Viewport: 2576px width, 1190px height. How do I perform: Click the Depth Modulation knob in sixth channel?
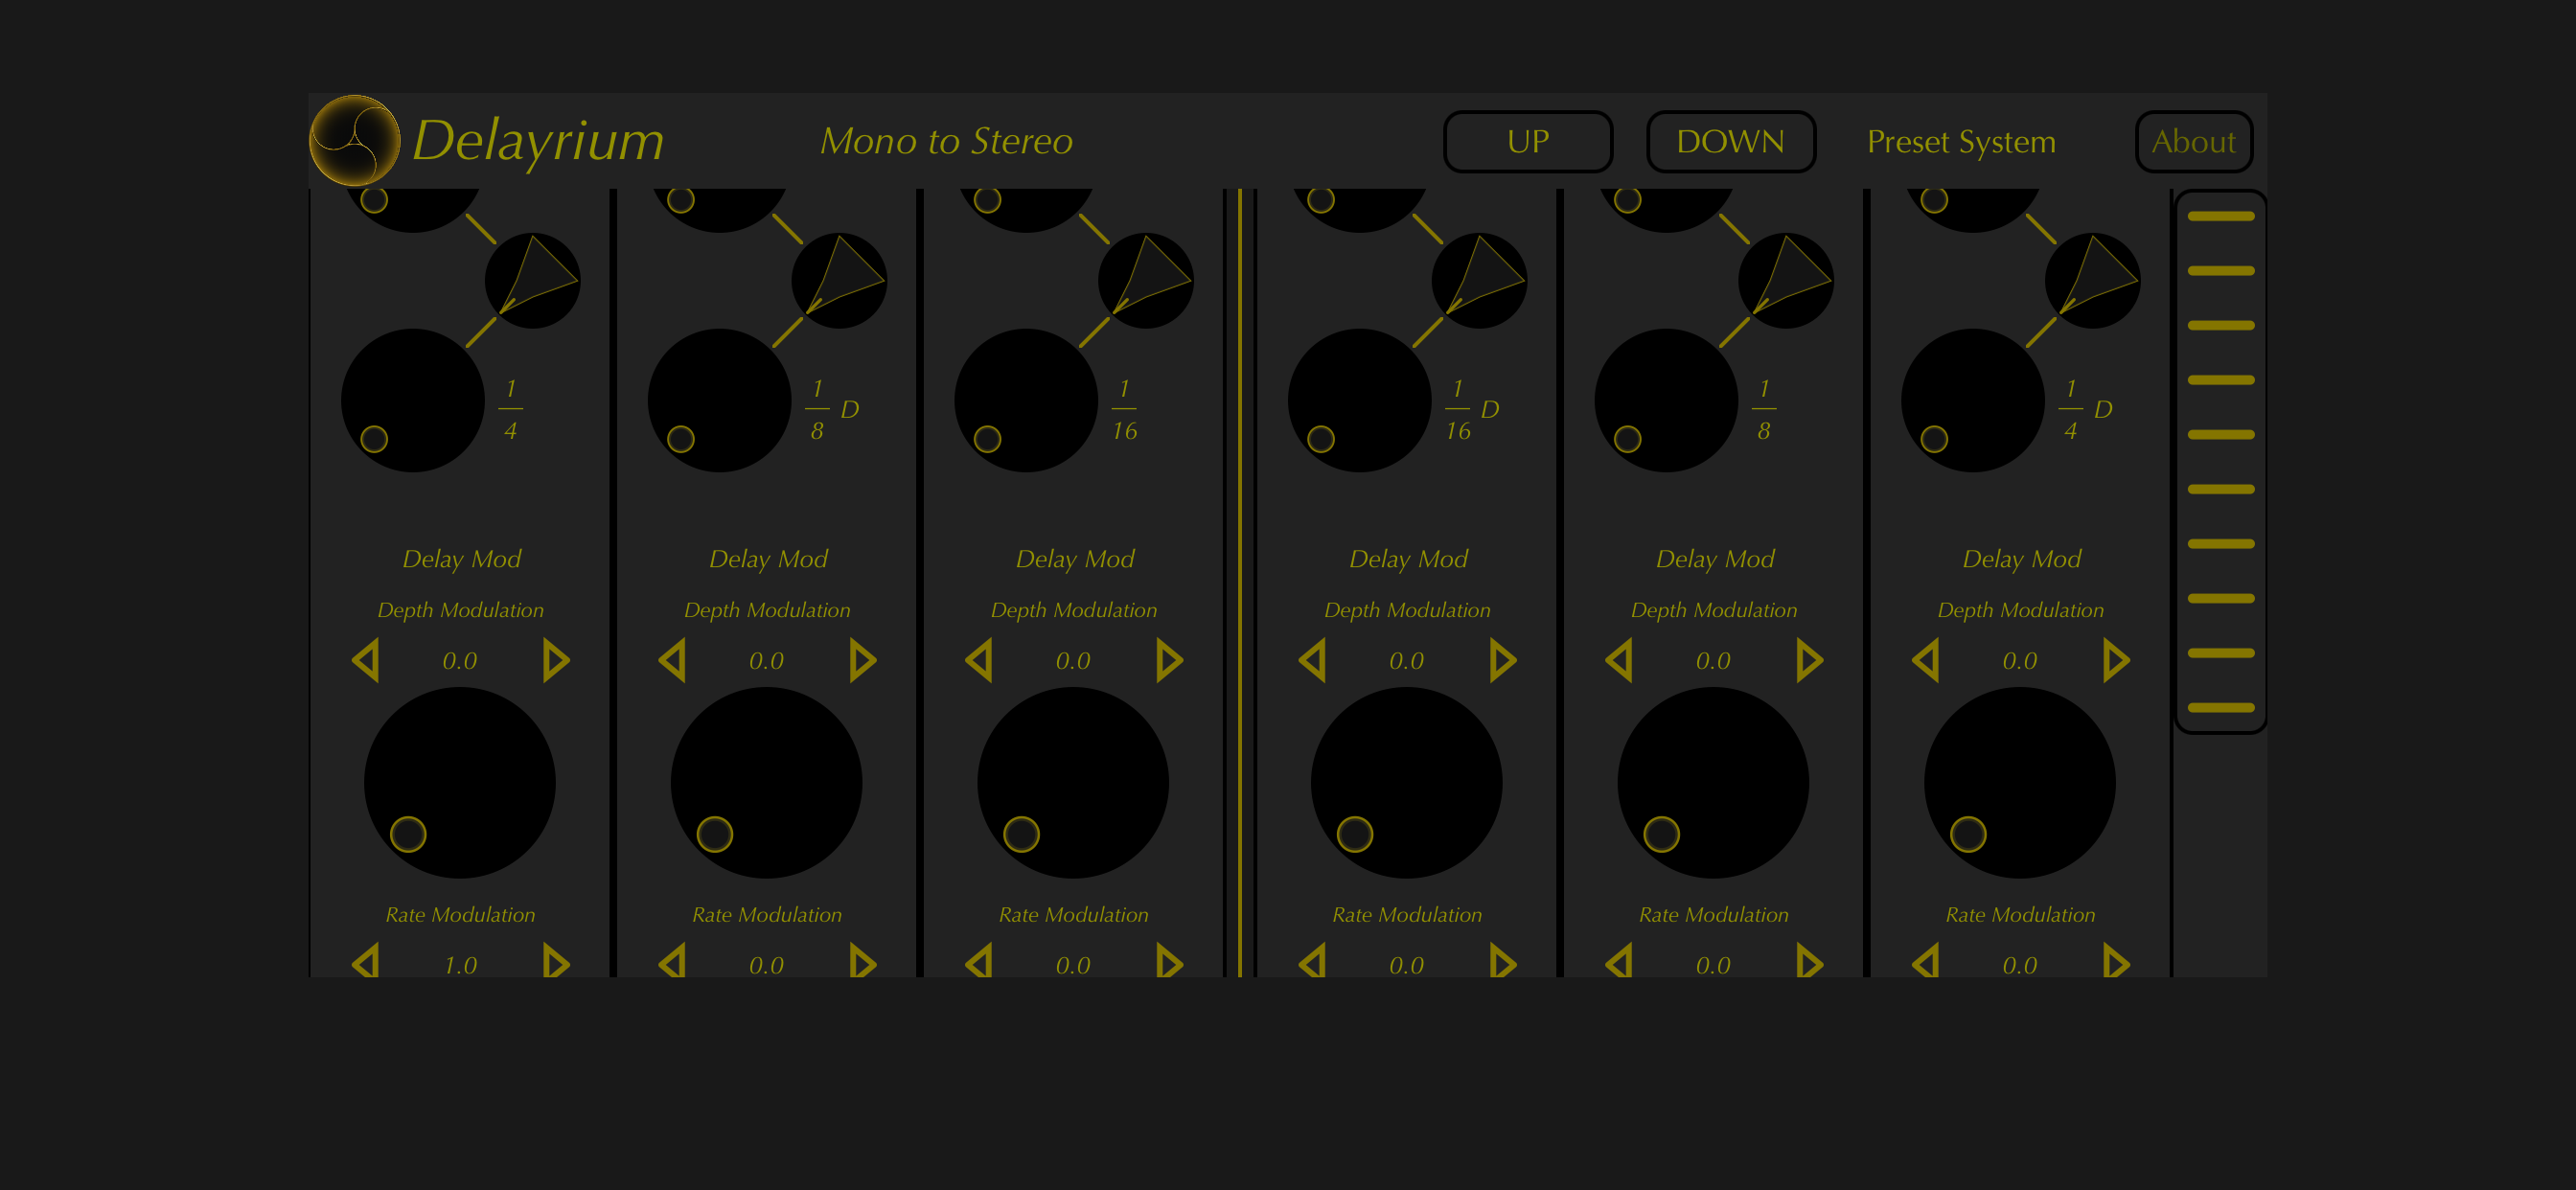(x=2019, y=783)
